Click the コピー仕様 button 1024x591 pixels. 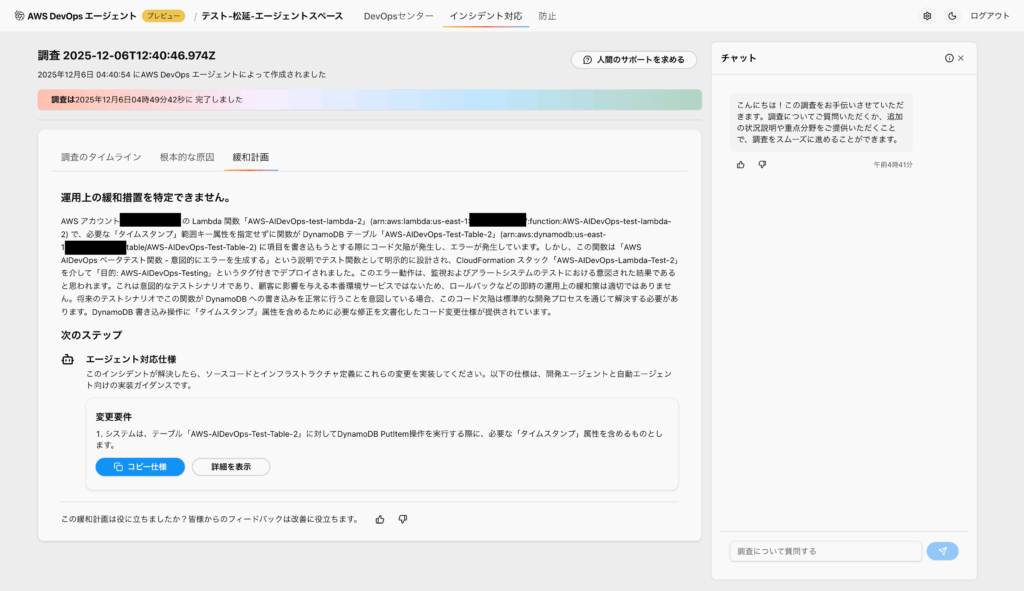click(140, 467)
